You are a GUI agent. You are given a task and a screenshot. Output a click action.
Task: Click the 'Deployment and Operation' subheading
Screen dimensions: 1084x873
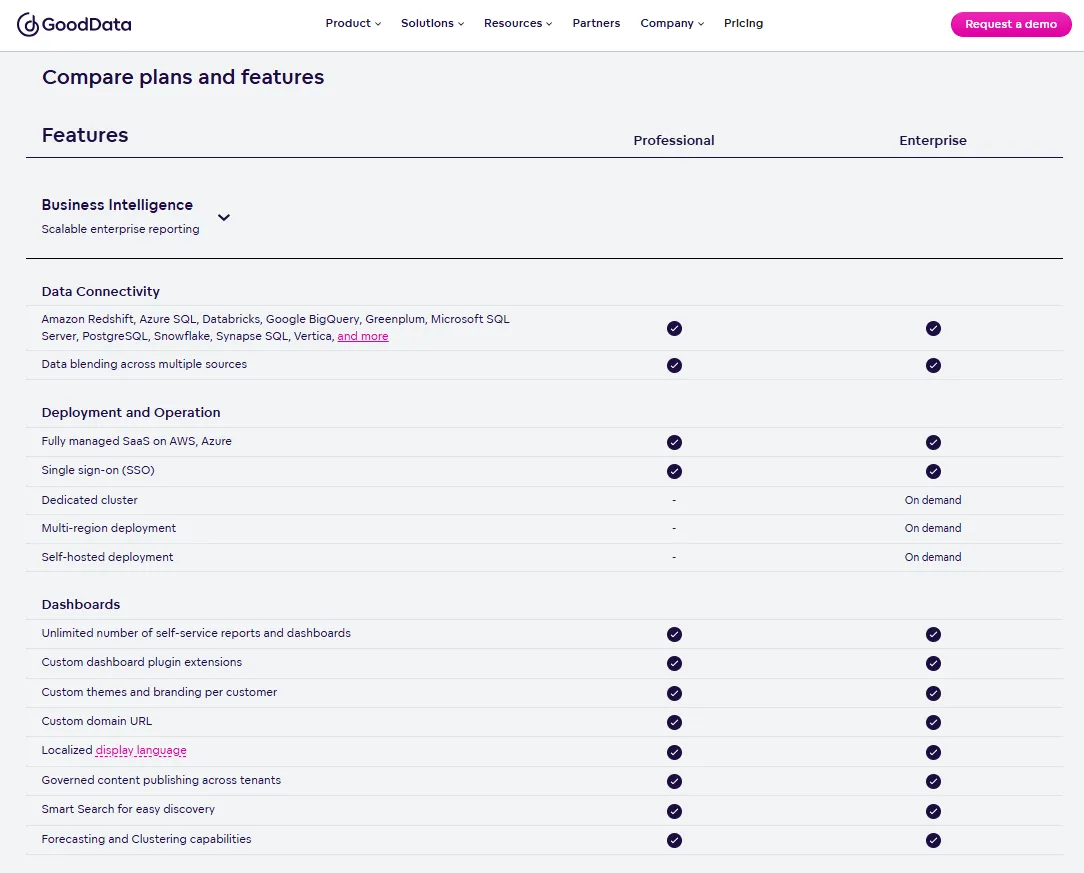point(131,413)
